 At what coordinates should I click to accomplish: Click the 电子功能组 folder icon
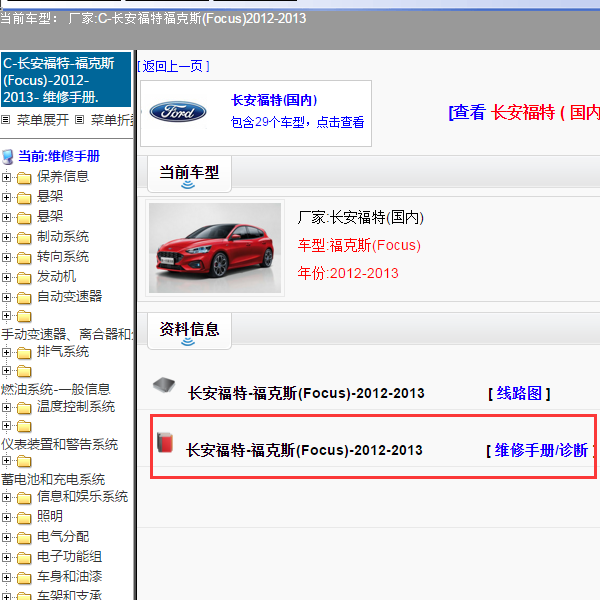24,557
